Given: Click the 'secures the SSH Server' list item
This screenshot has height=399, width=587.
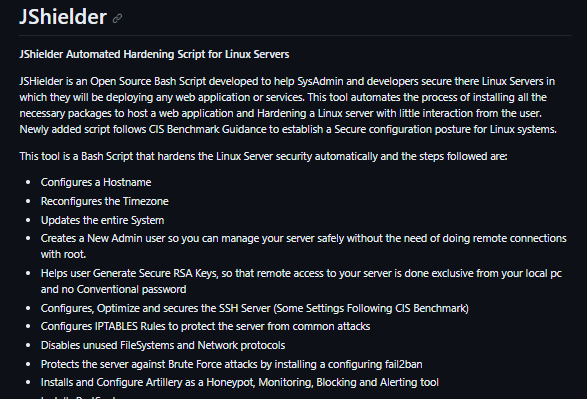Looking at the screenshot, I should coord(255,308).
